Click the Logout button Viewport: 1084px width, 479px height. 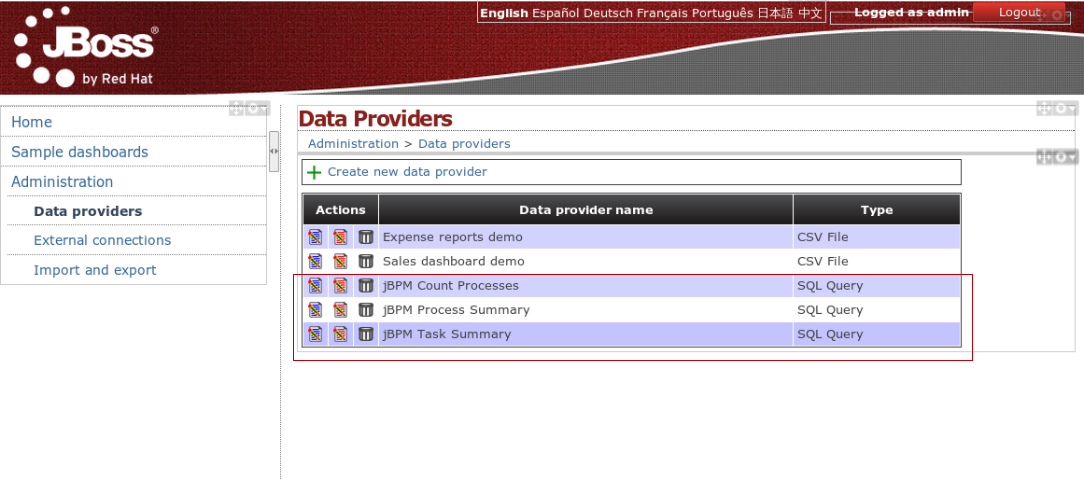pyautogui.click(x=1019, y=12)
